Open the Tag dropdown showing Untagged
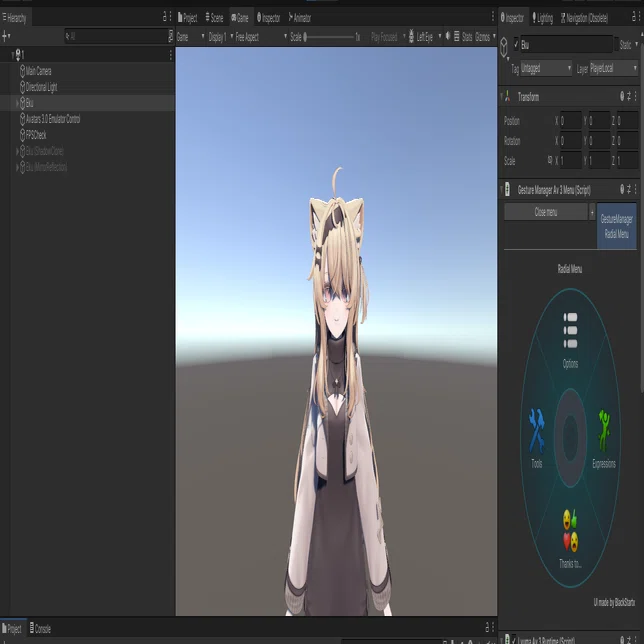 (x=546, y=68)
